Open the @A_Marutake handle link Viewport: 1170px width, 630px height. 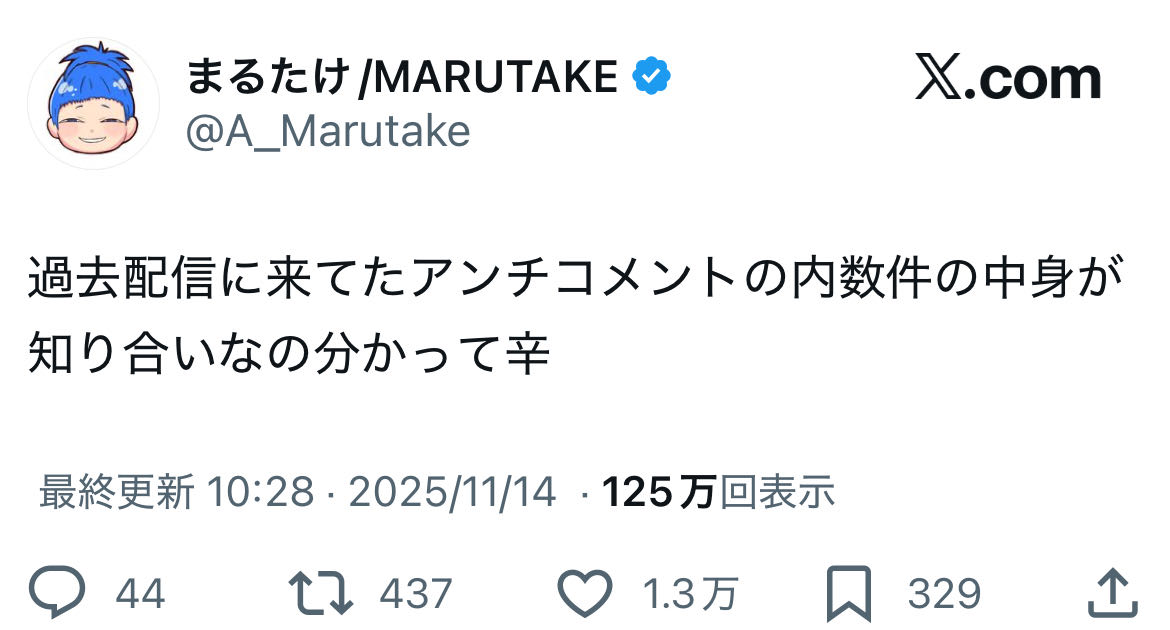(328, 130)
